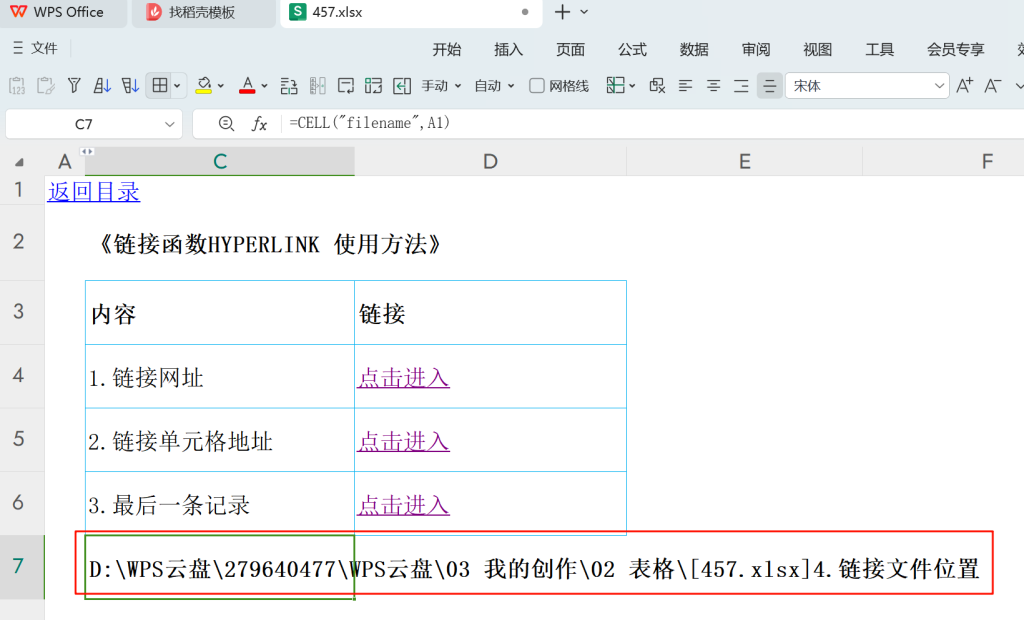Align text left
Screen dimensions: 1024x620
coord(685,86)
